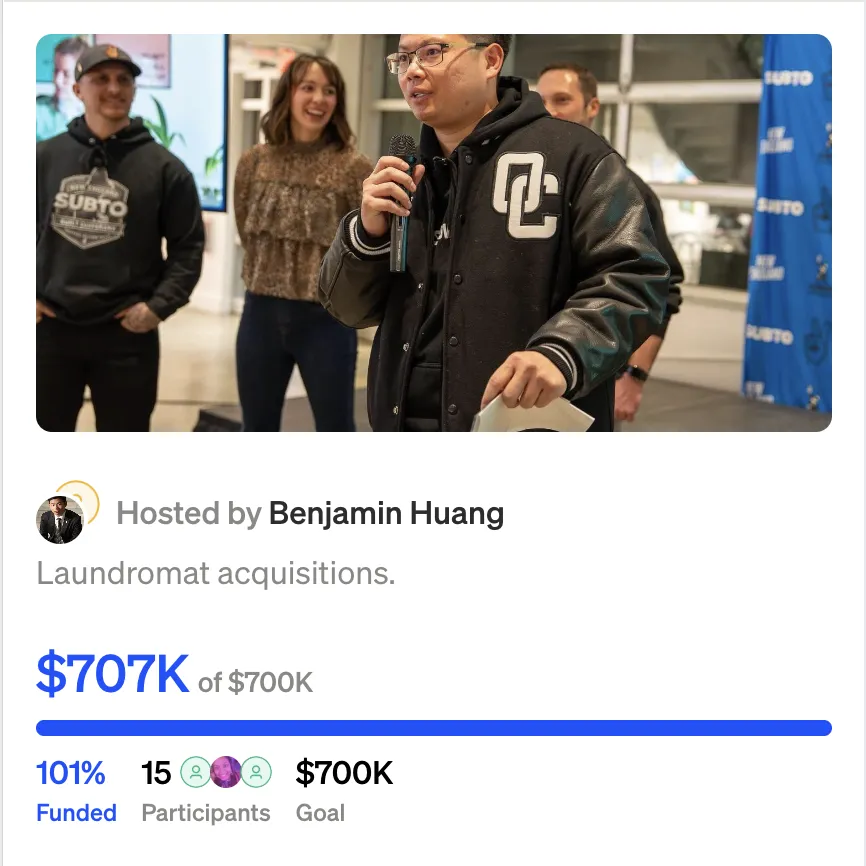Select the Participants label
The image size is (866, 866).
click(206, 814)
